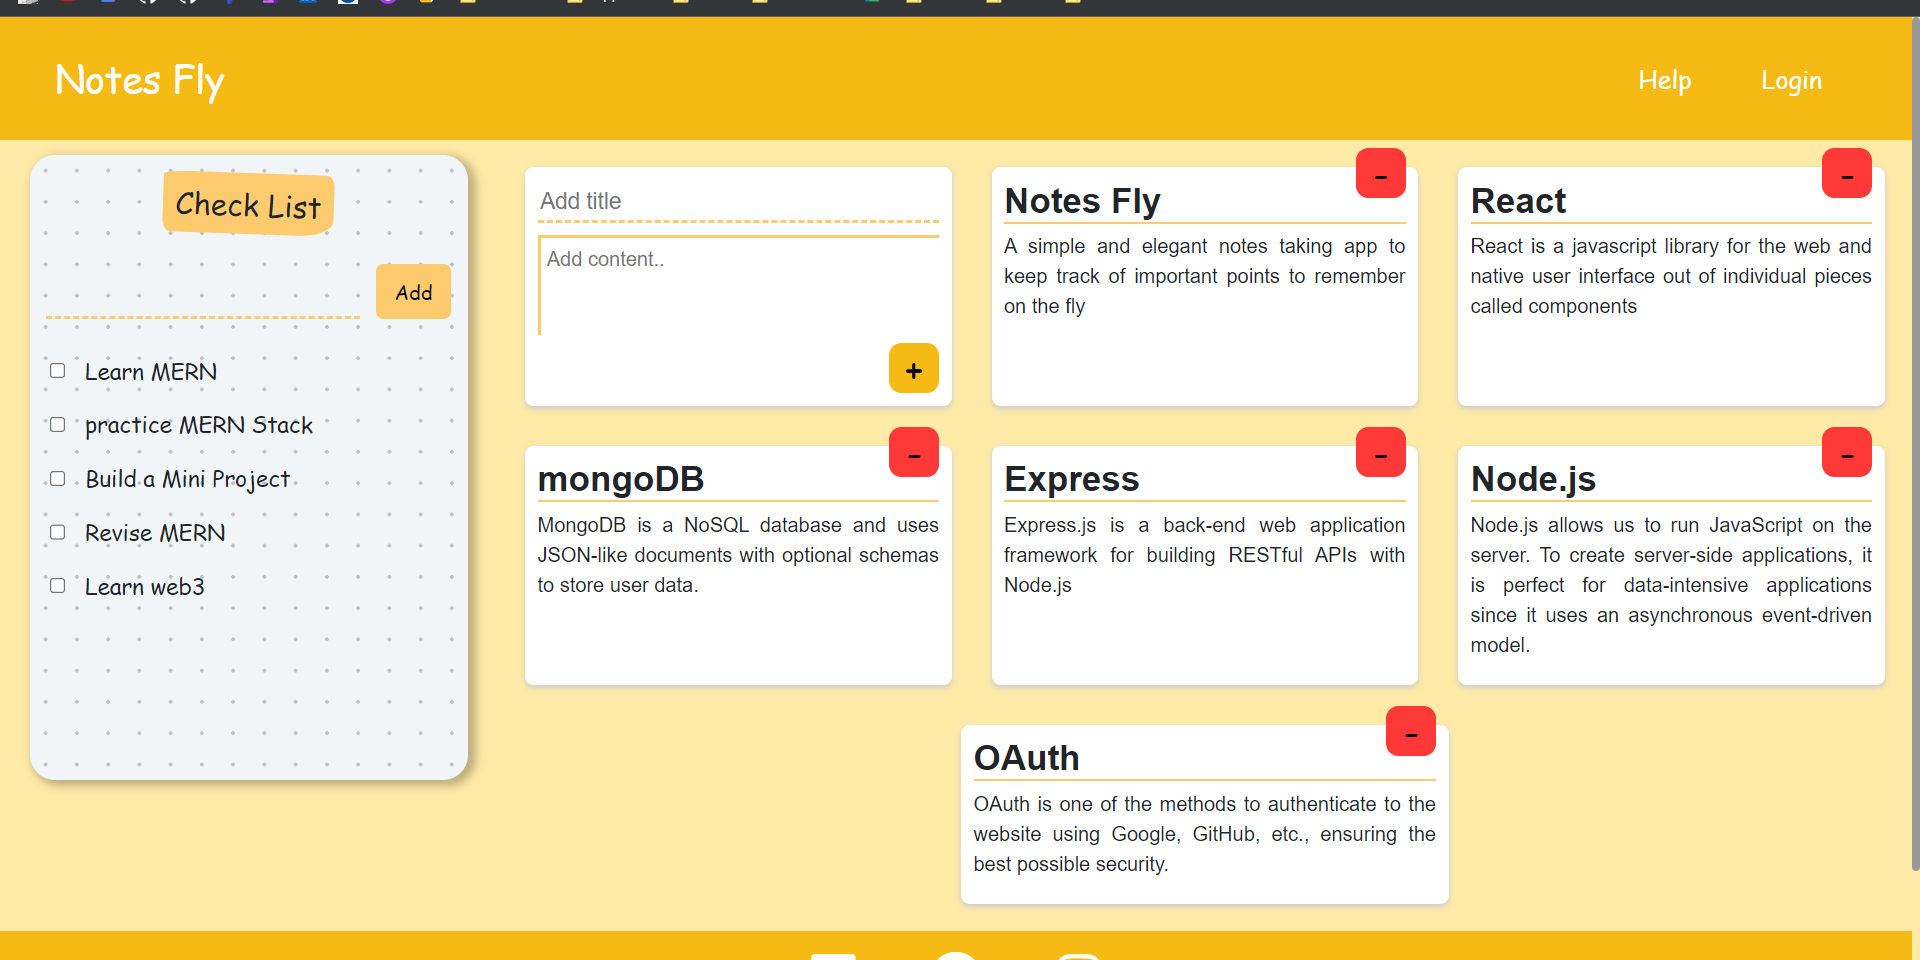Click the OAuth note description text
The width and height of the screenshot is (1920, 960).
click(1204, 834)
